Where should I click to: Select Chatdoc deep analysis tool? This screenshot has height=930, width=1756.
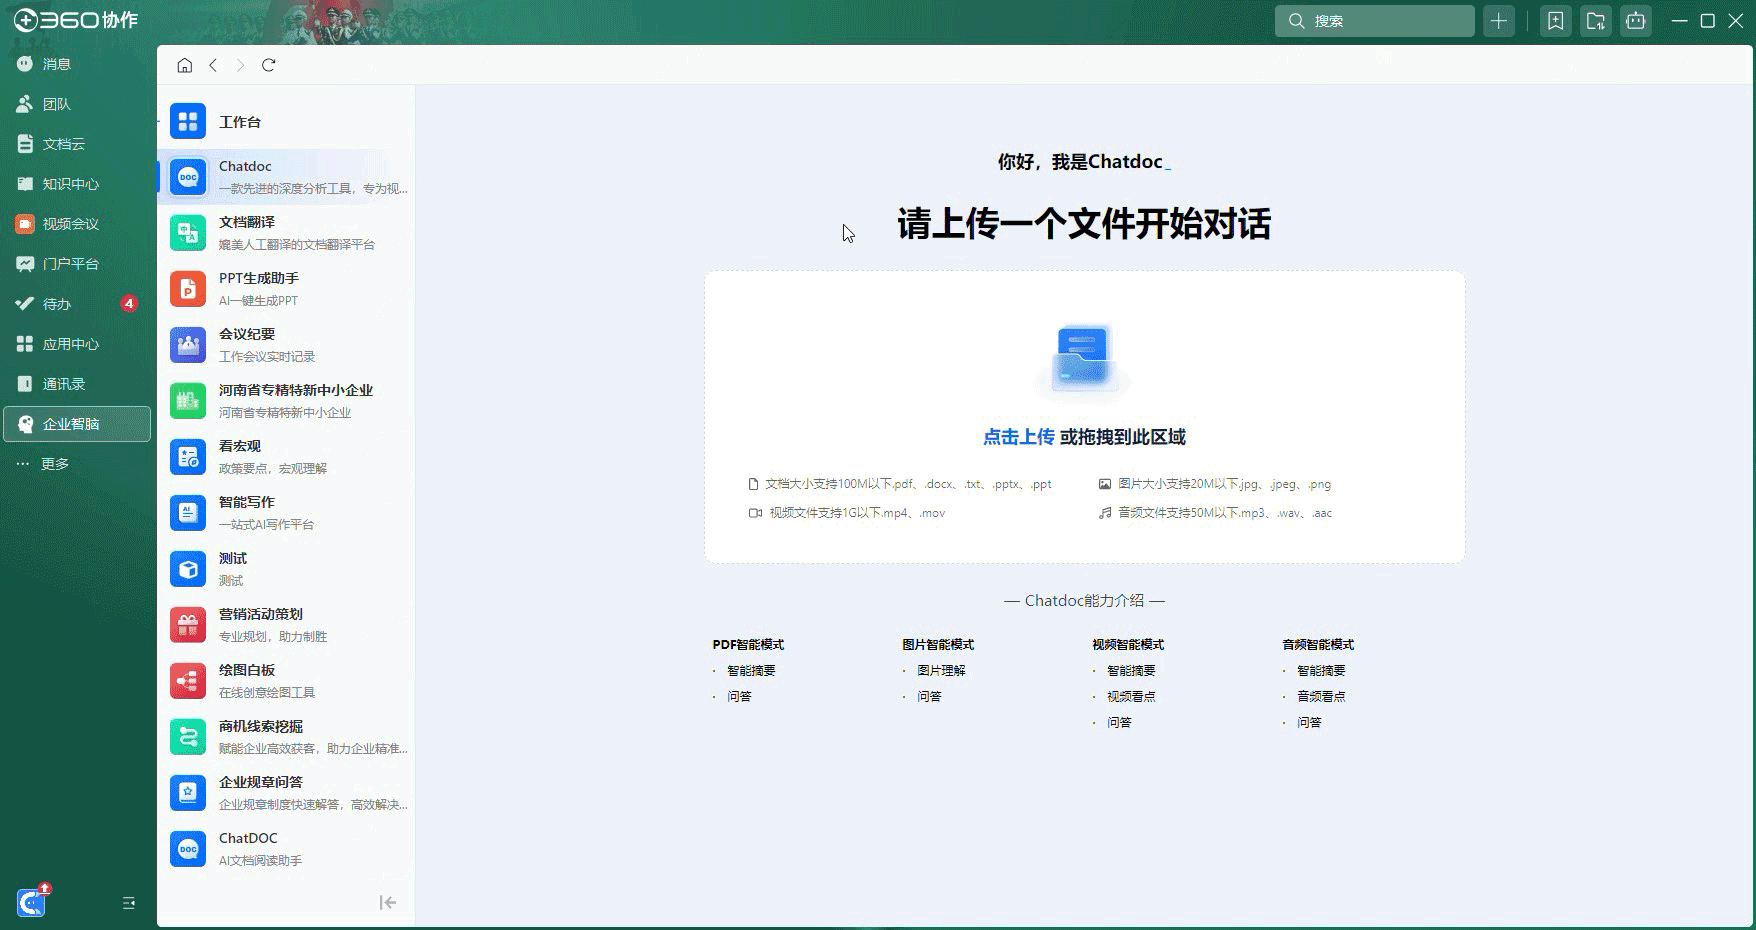pos(286,177)
